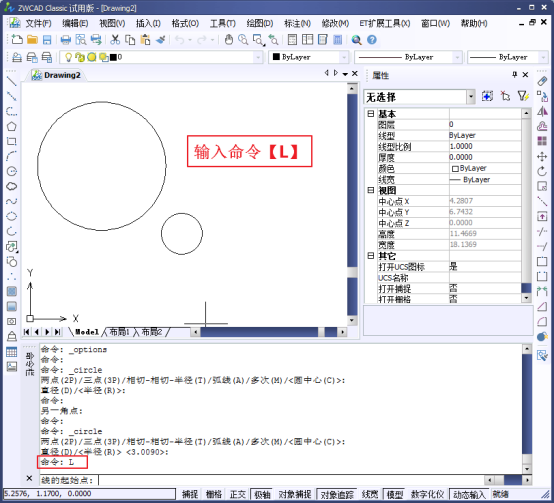The width and height of the screenshot is (554, 503).
Task: Click the Print icon in the toolbar
Action: click(x=66, y=40)
